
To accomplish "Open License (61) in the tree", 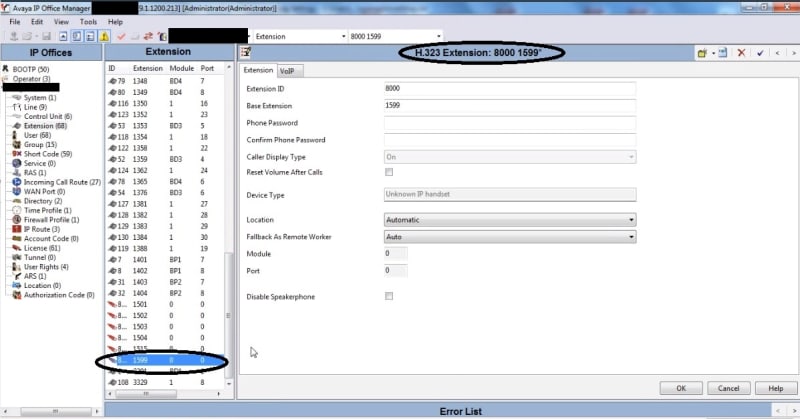I will point(42,248).
